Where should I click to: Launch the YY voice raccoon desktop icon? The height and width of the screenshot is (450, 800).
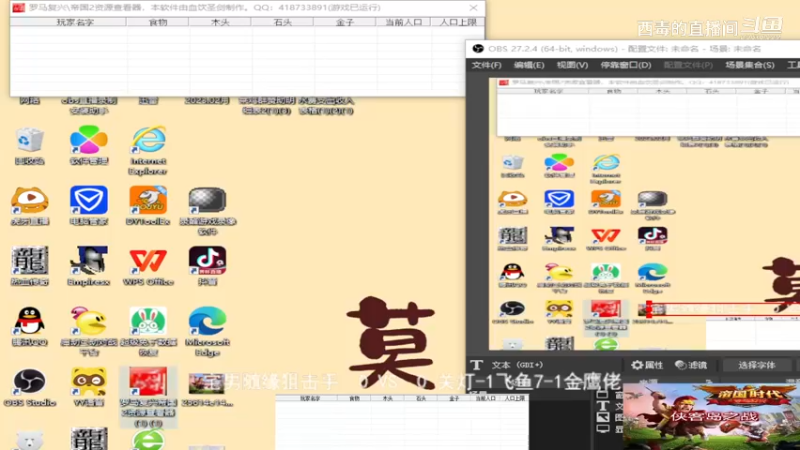click(89, 381)
